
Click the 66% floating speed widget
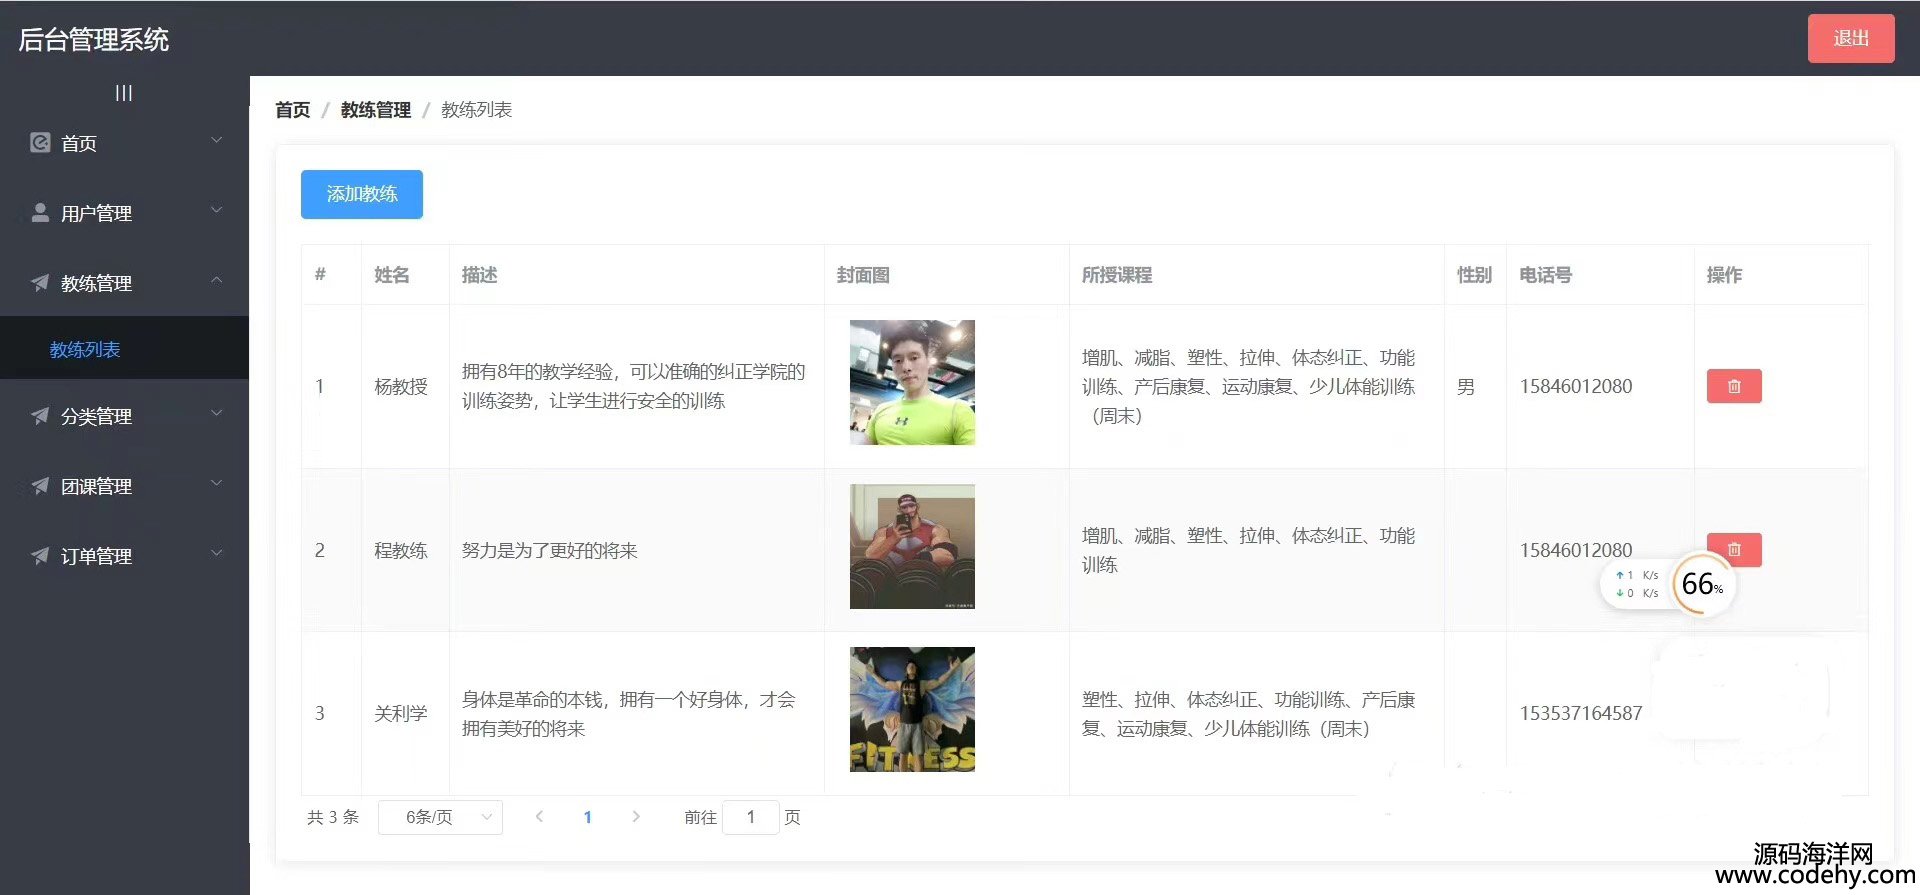1702,584
